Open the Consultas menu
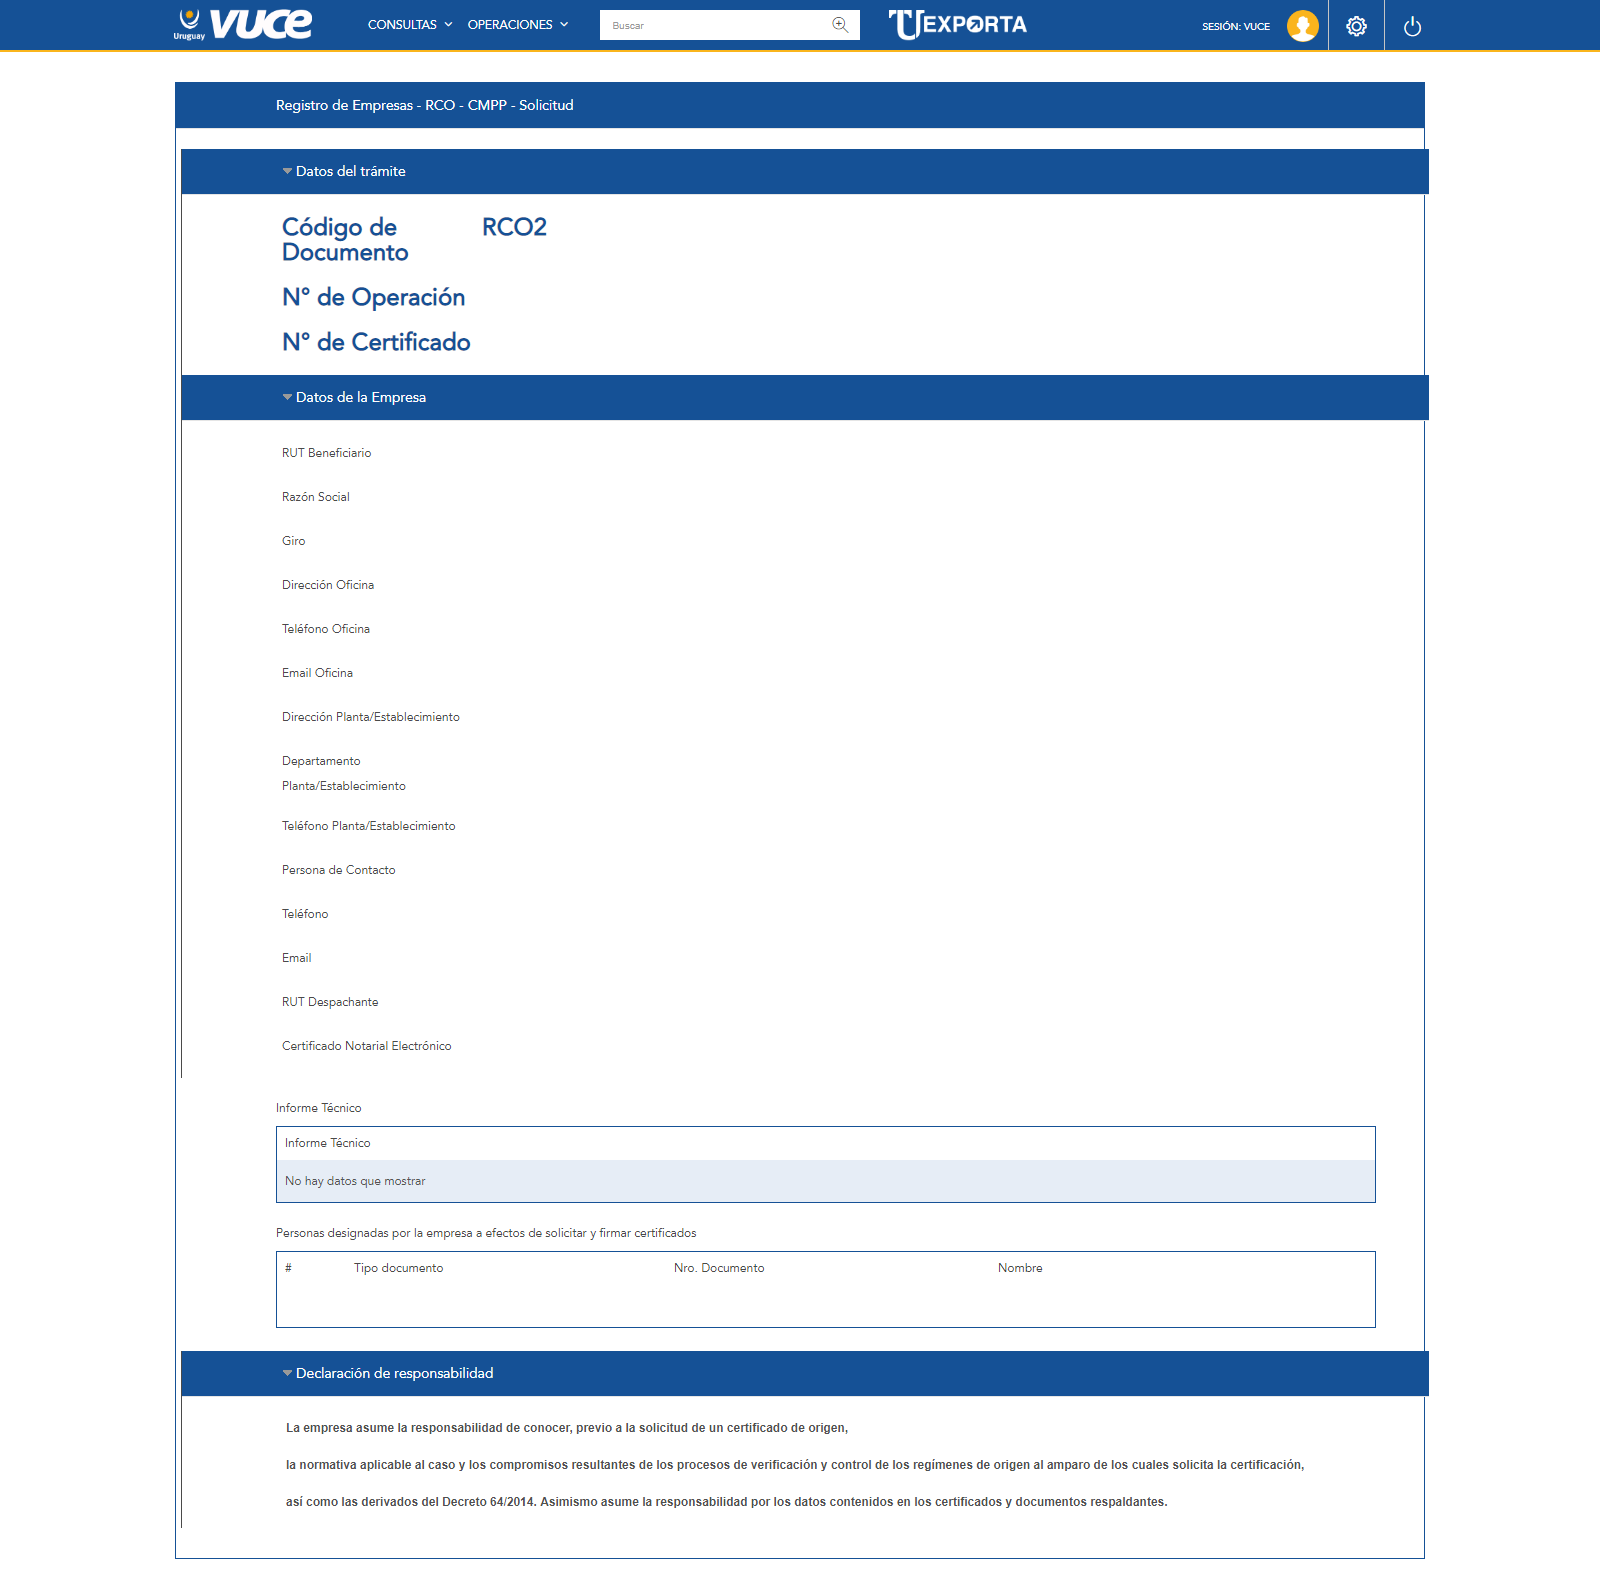 click(409, 25)
